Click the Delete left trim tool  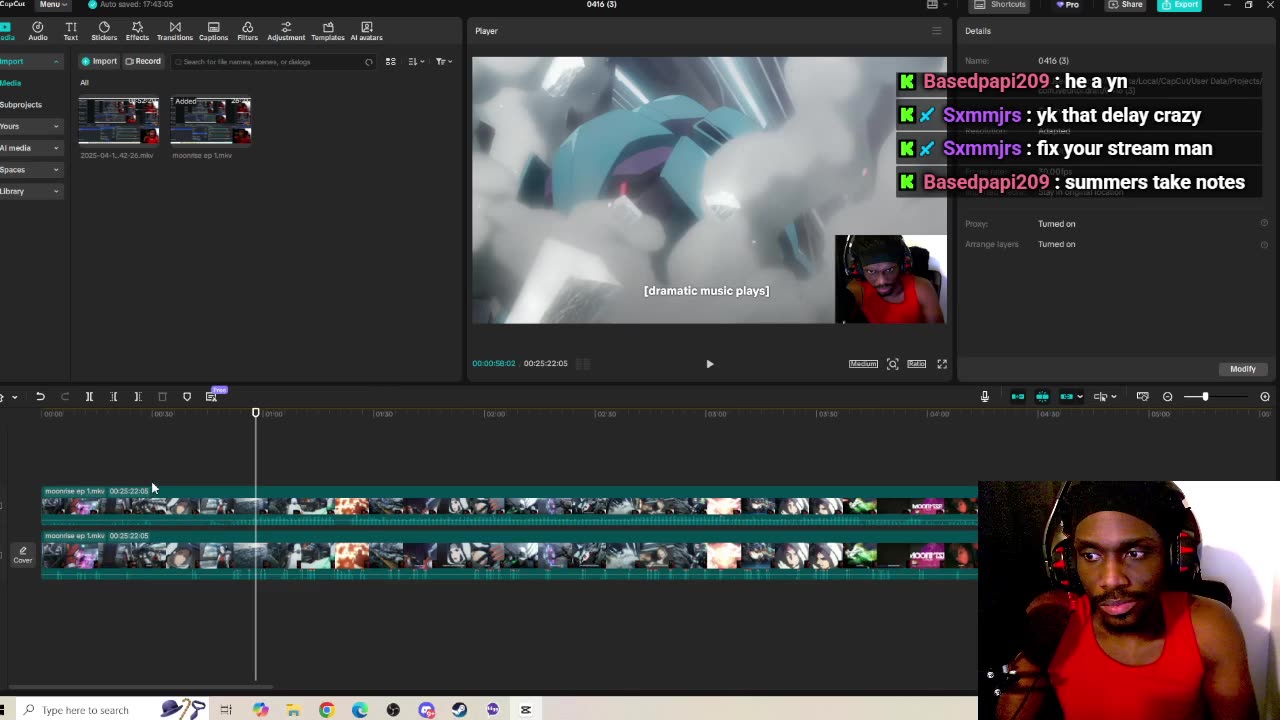(113, 397)
